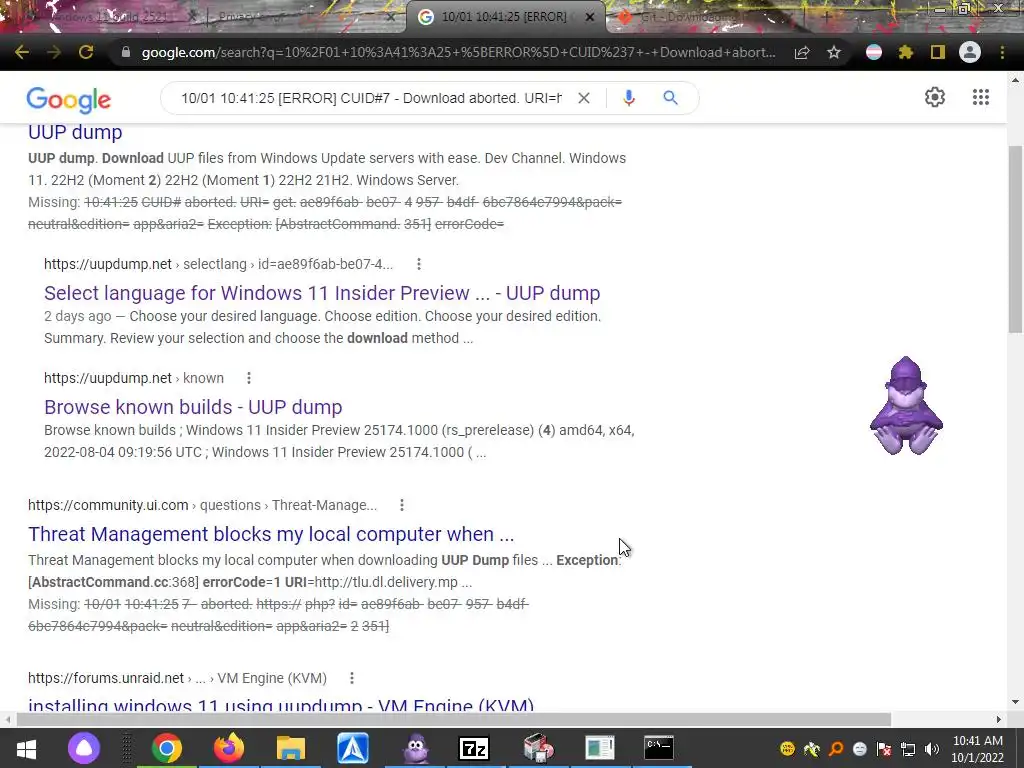Open the disc installer app in the taskbar
Viewport: 1024px width, 768px height.
point(538,748)
